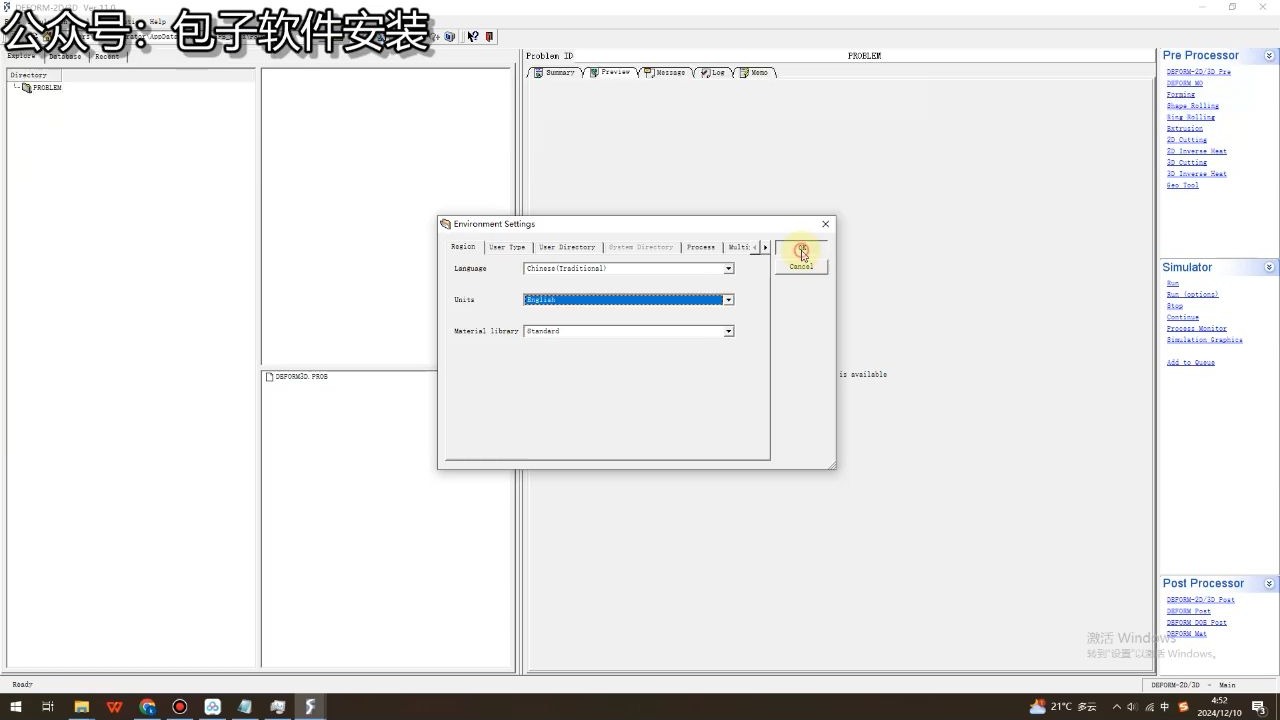The height and width of the screenshot is (720, 1280).
Task: Switch to the Database tab
Action: point(65,56)
